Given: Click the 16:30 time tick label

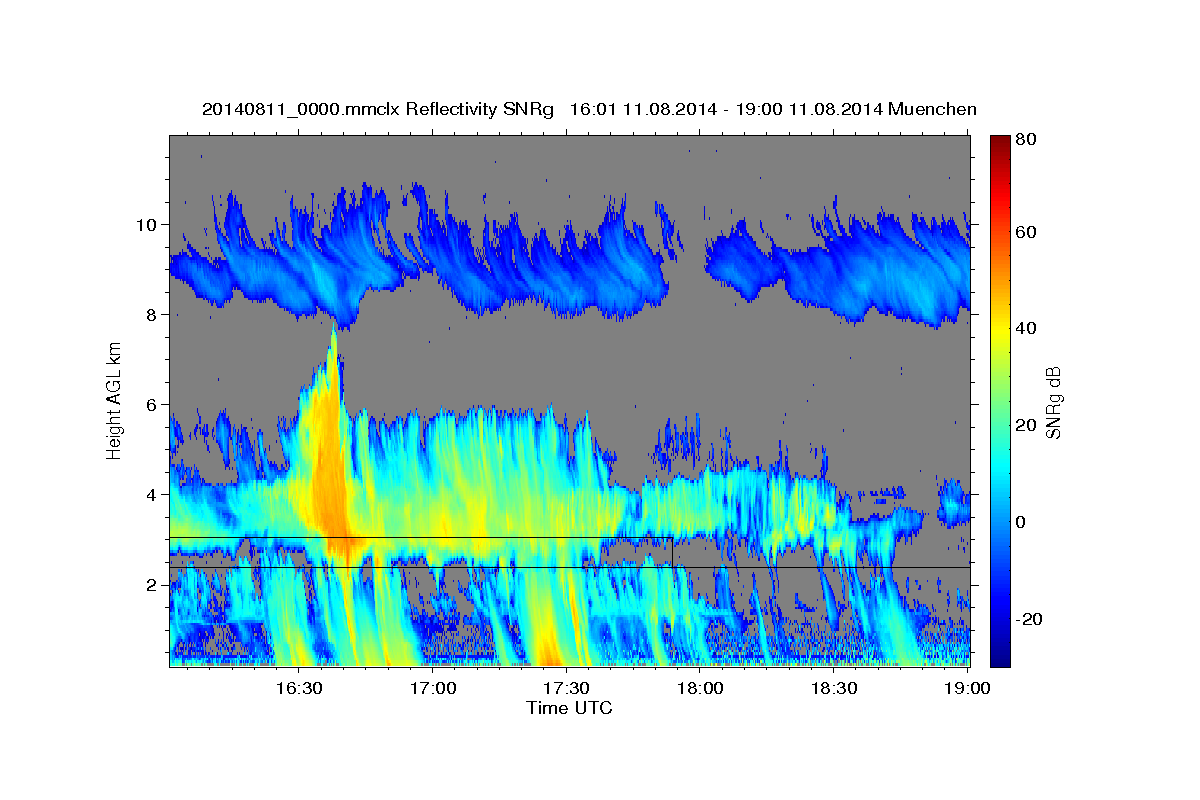Looking at the screenshot, I should [298, 689].
